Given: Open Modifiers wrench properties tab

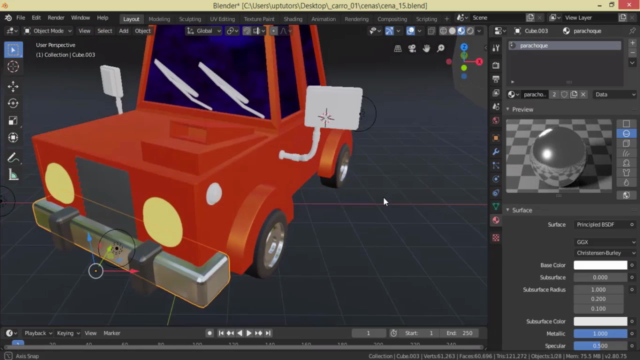Looking at the screenshot, I should click(496, 152).
